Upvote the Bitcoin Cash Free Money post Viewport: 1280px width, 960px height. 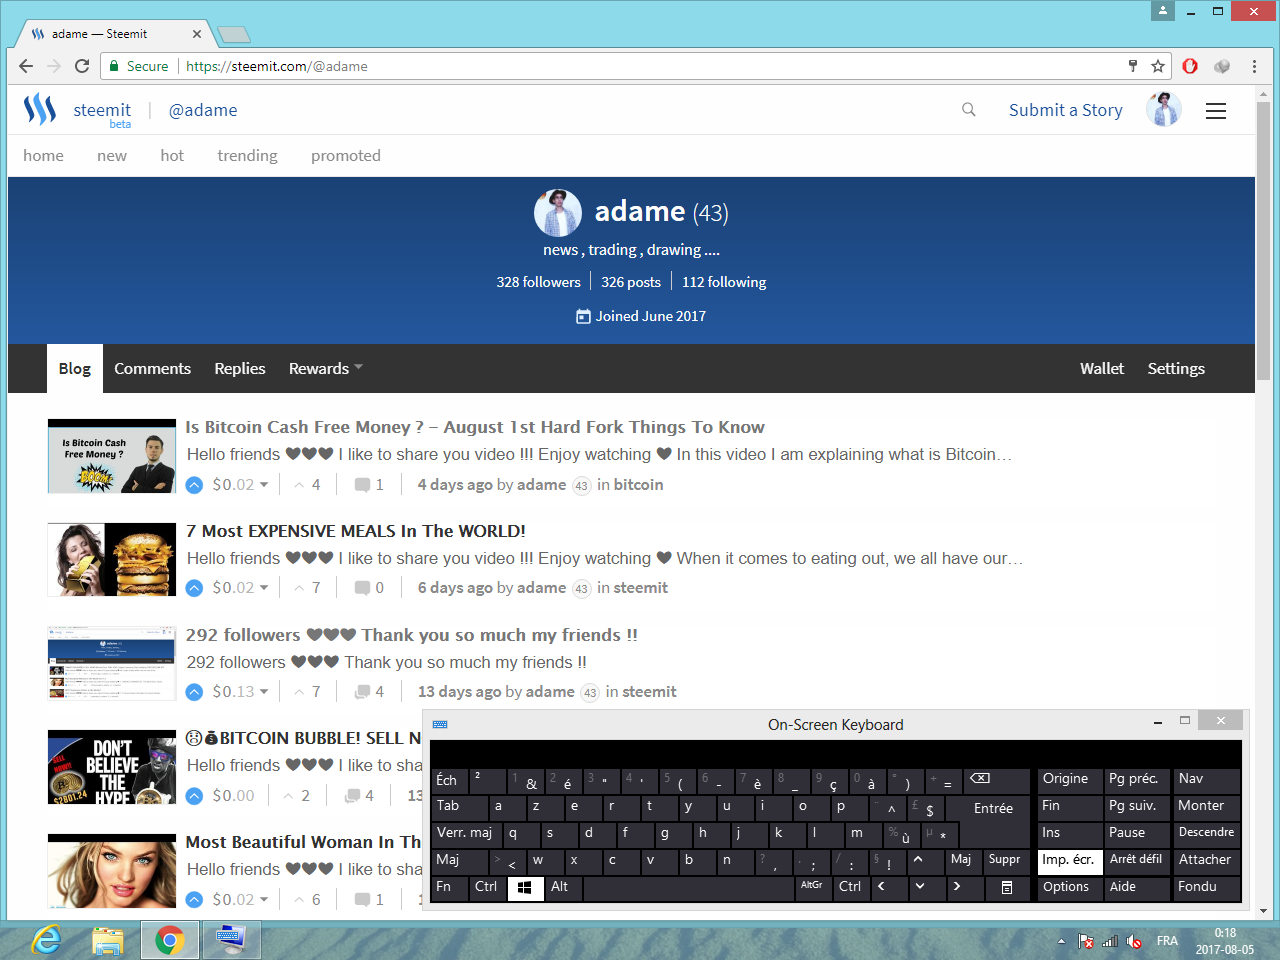[x=194, y=485]
